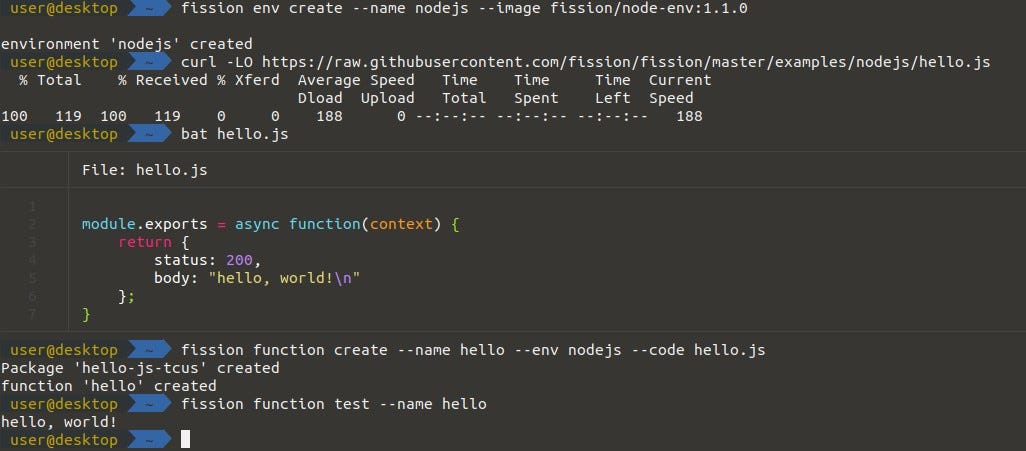Image resolution: width=1026 pixels, height=451 pixels.
Task: Click the blue '~' directory segment on the first prompt
Action: pos(149,9)
